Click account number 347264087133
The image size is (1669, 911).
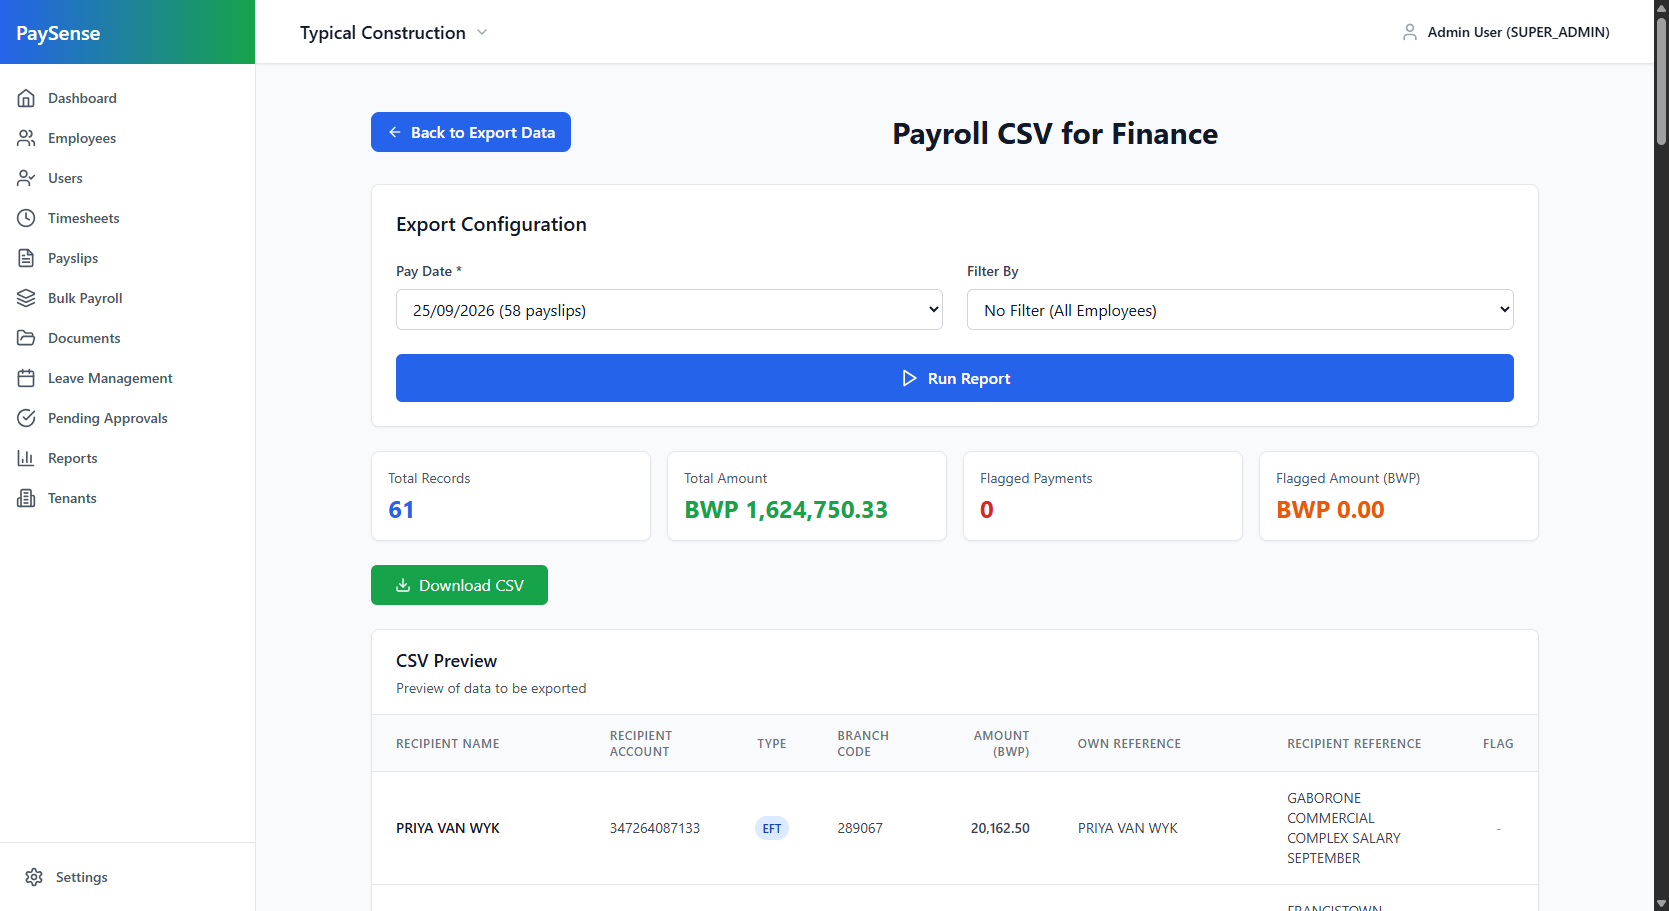coord(655,828)
